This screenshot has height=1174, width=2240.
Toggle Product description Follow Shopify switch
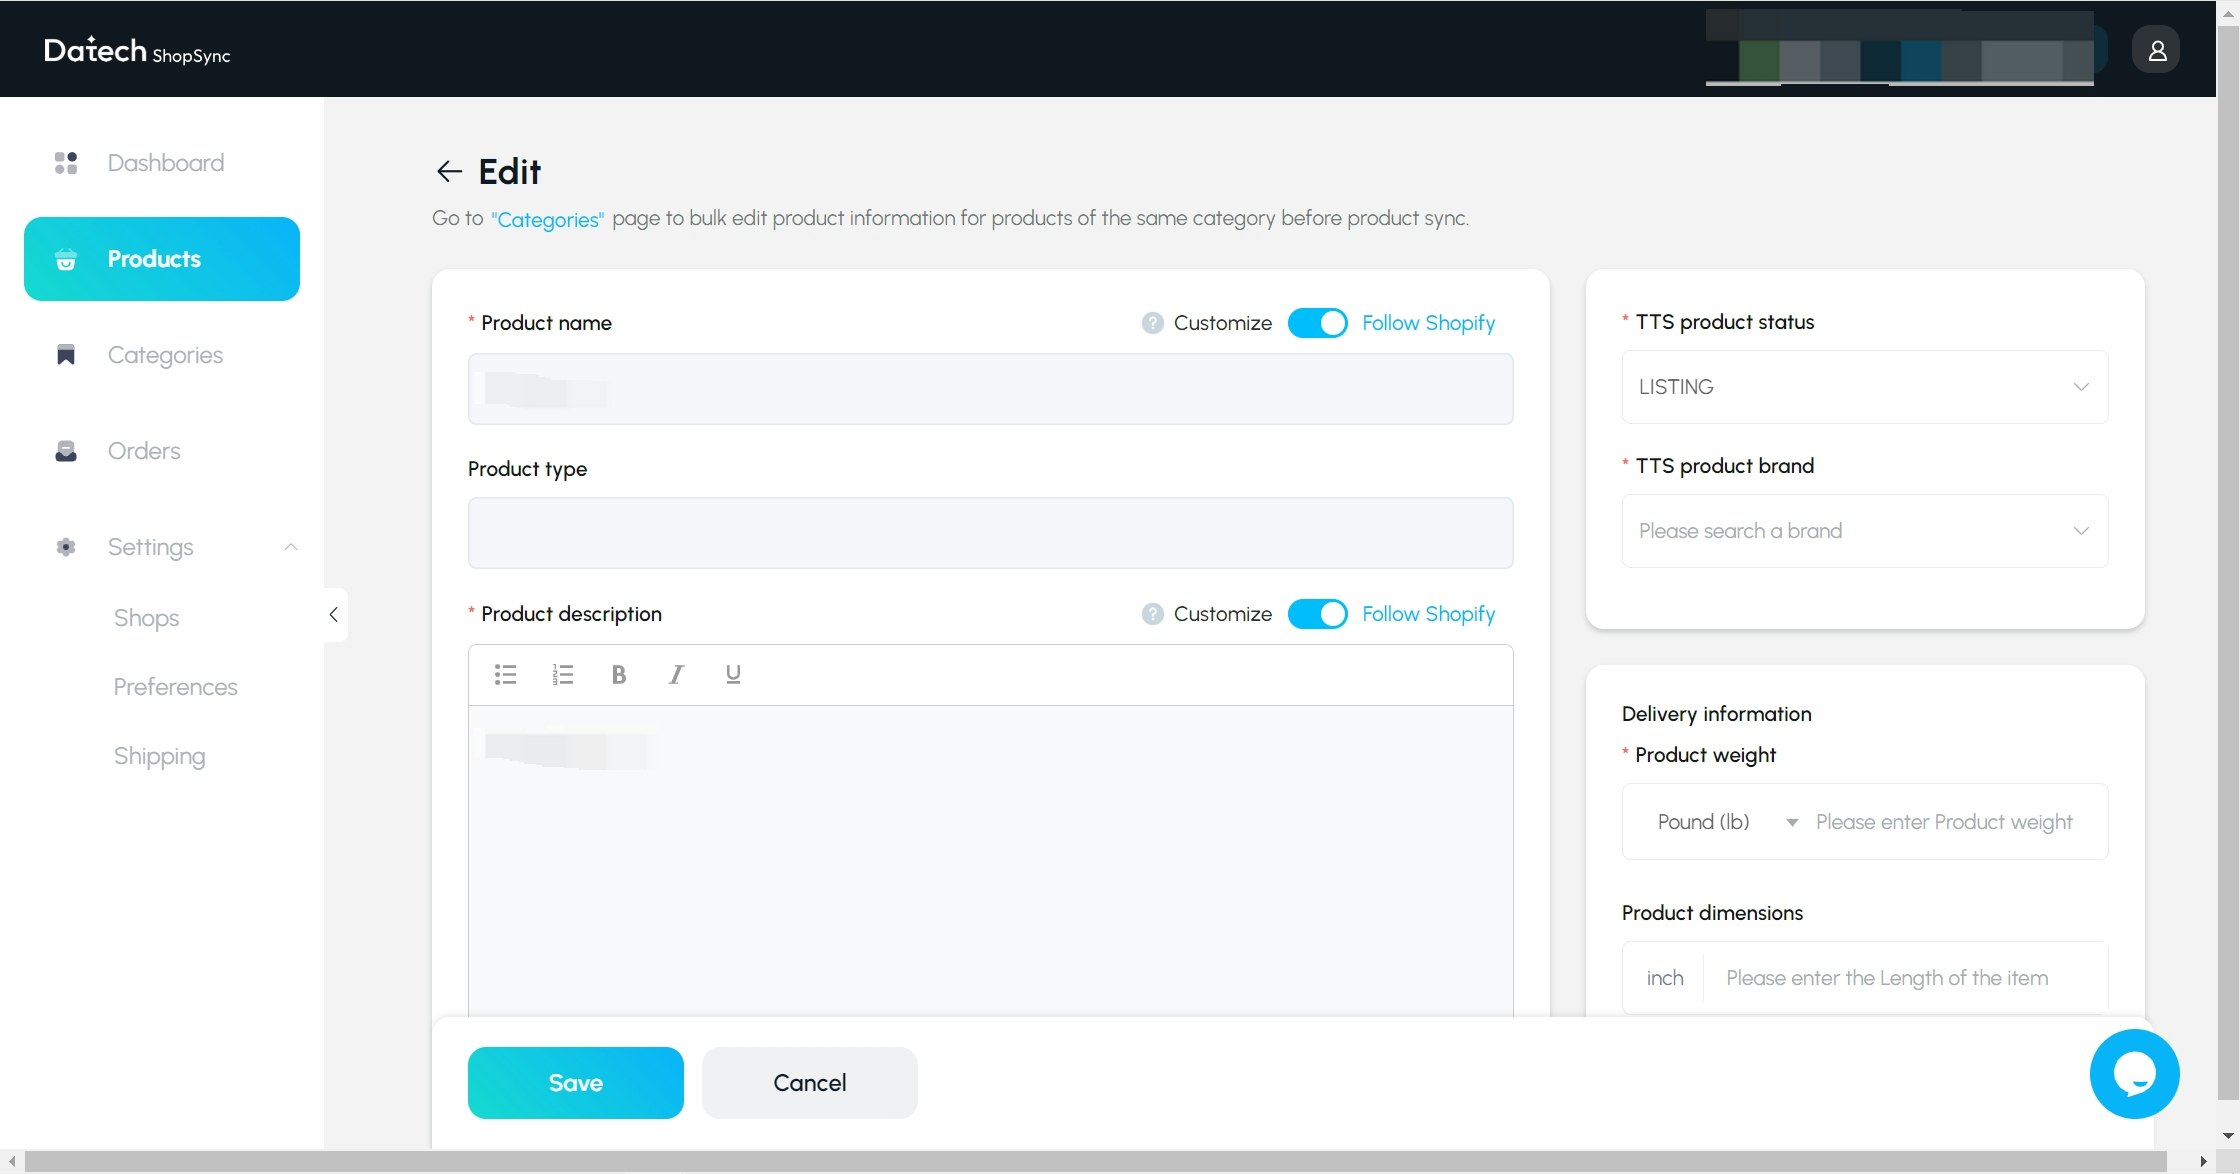pos(1317,614)
